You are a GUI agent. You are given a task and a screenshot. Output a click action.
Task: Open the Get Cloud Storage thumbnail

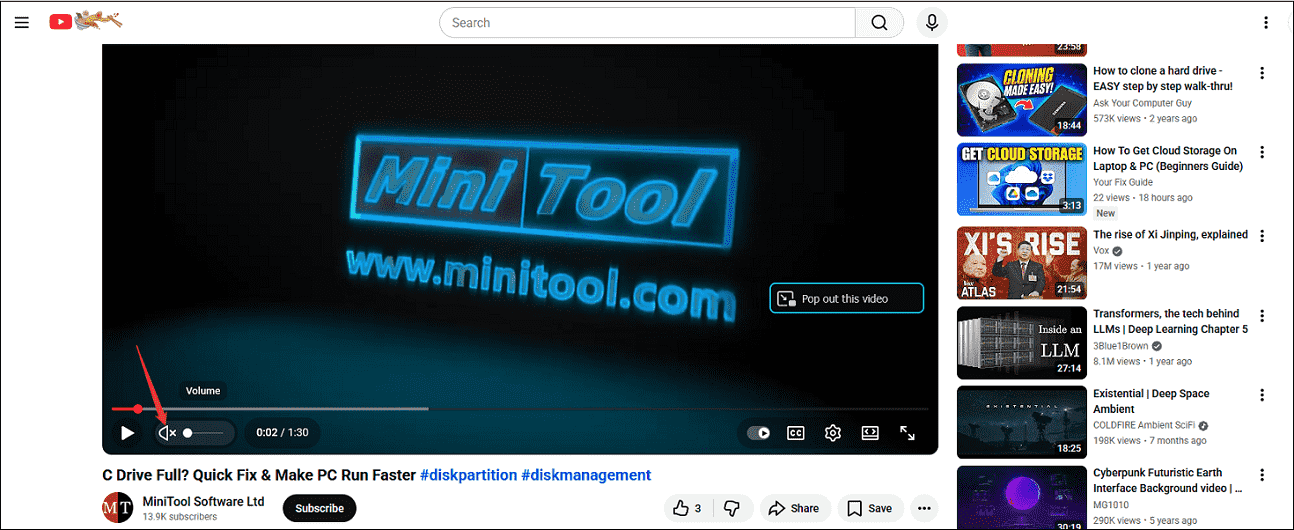[x=1021, y=180]
